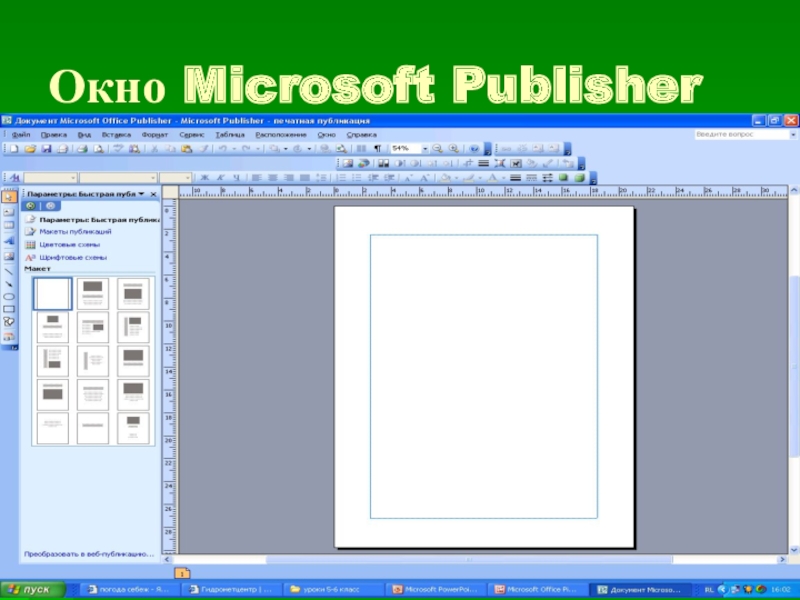Select the Oval drawing tool

tap(9, 296)
